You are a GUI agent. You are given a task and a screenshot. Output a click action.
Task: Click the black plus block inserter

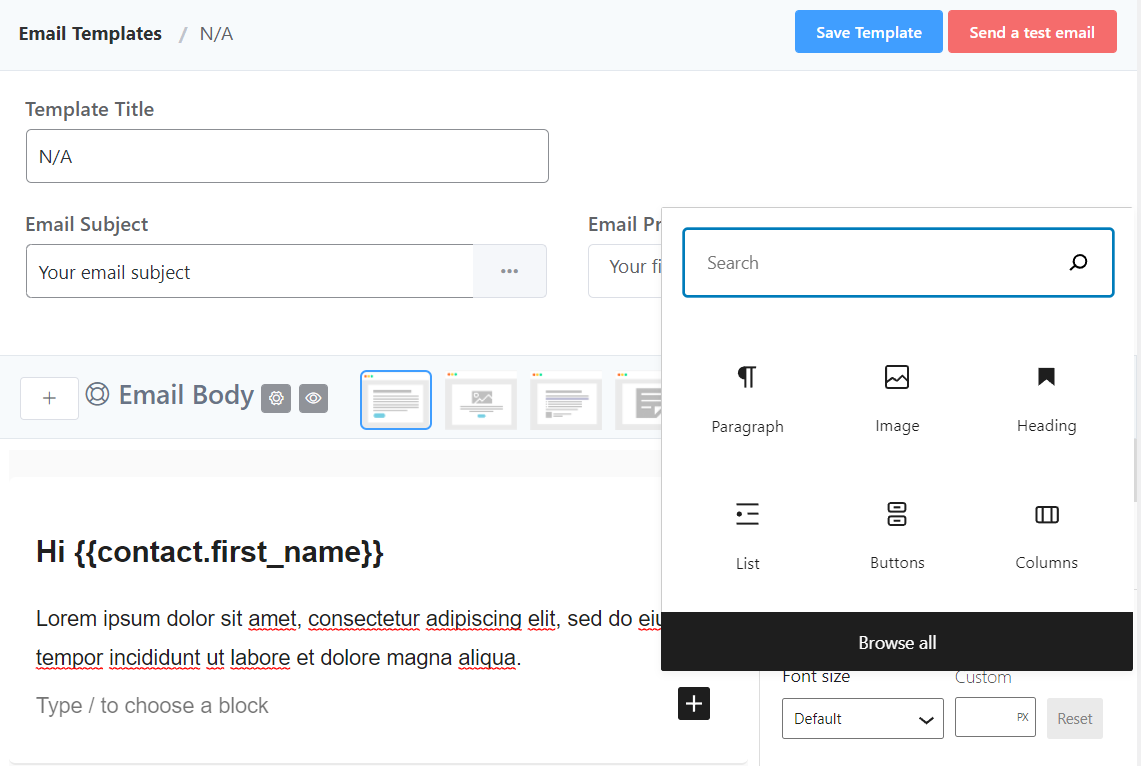point(693,703)
